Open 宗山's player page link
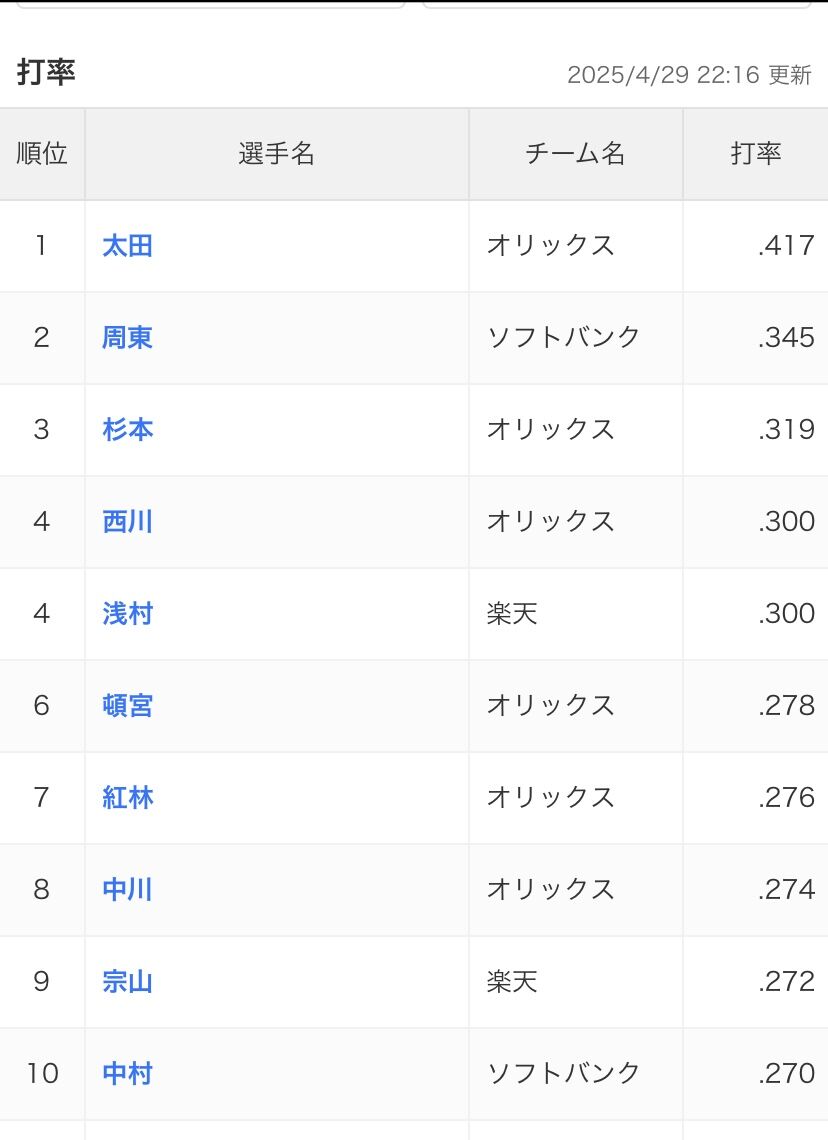Screen dimensions: 828x1140 127,982
